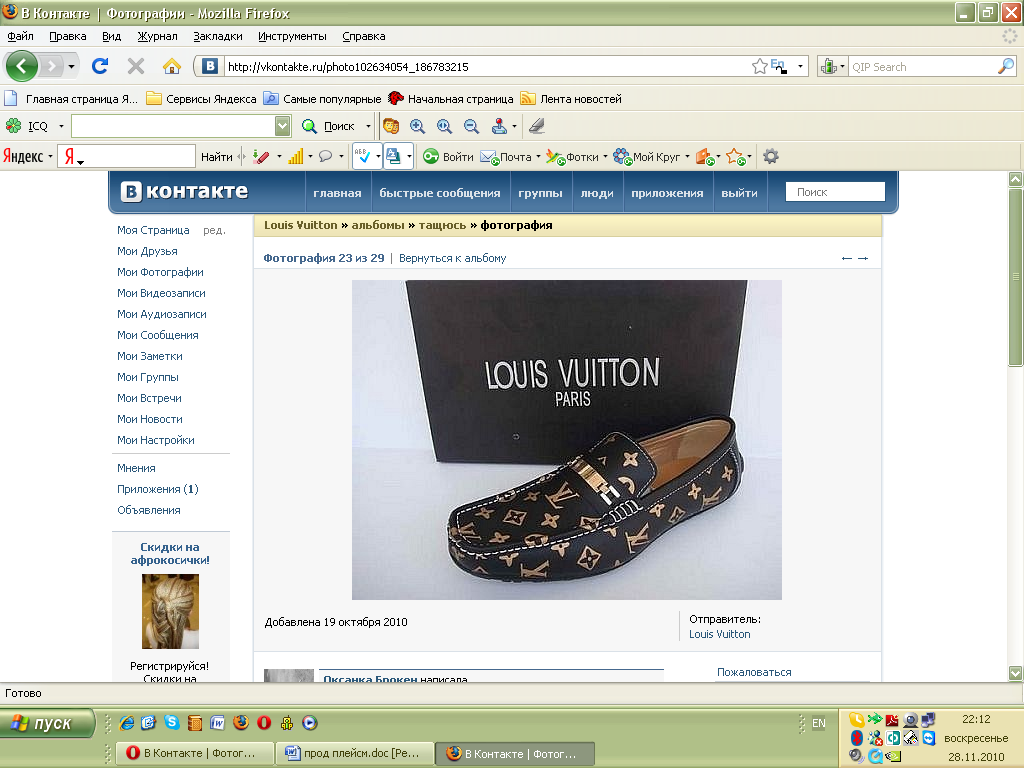Click the ICQ toolbar smiley faces icon
Viewport: 1024px width, 768px height.
click(391, 126)
